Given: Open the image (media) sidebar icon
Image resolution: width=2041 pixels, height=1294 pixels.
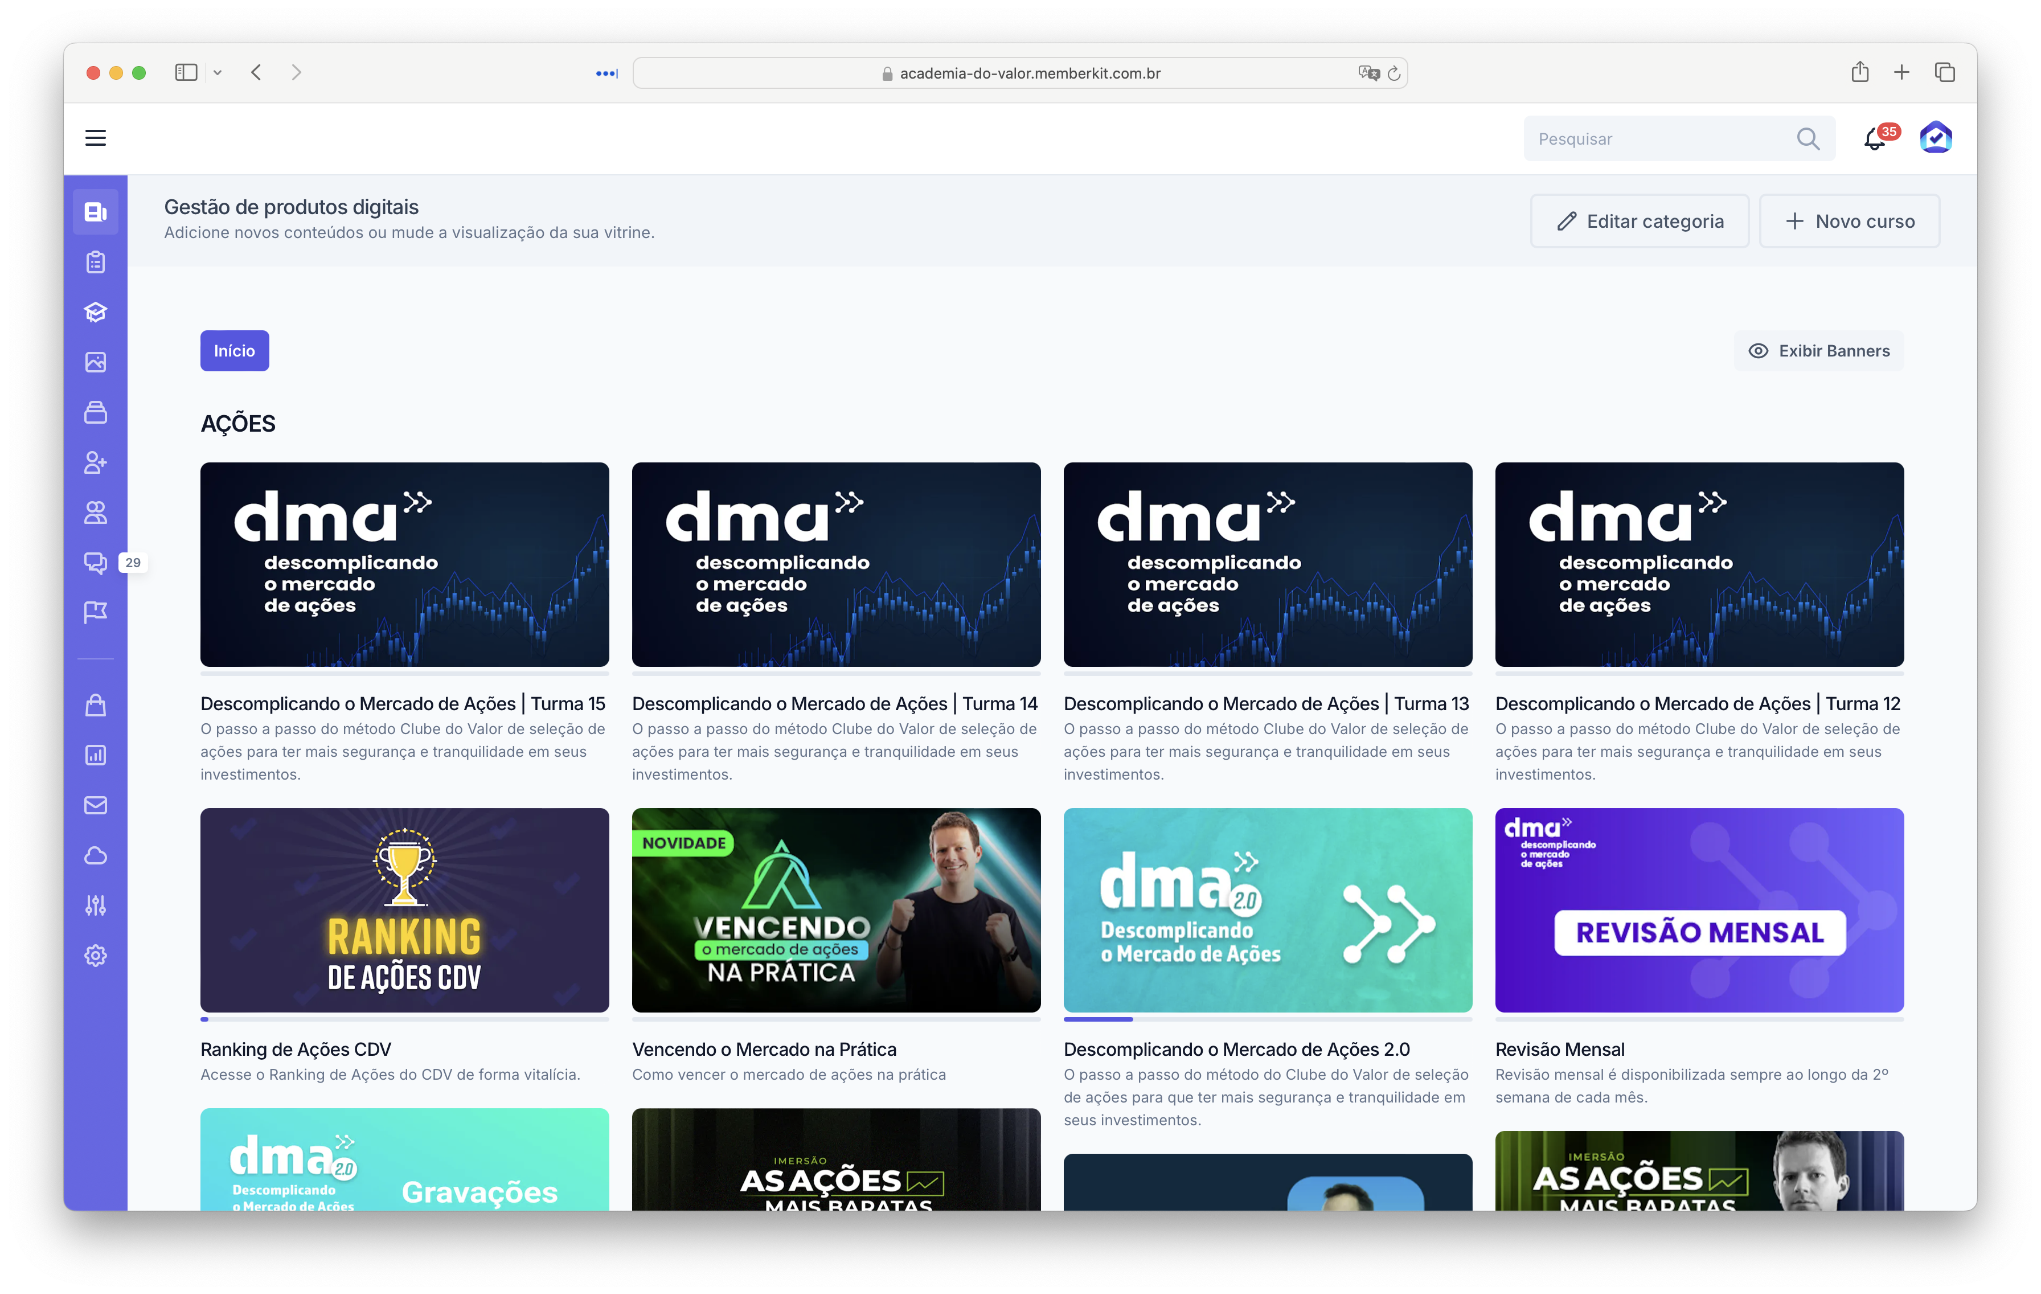Looking at the screenshot, I should point(96,362).
